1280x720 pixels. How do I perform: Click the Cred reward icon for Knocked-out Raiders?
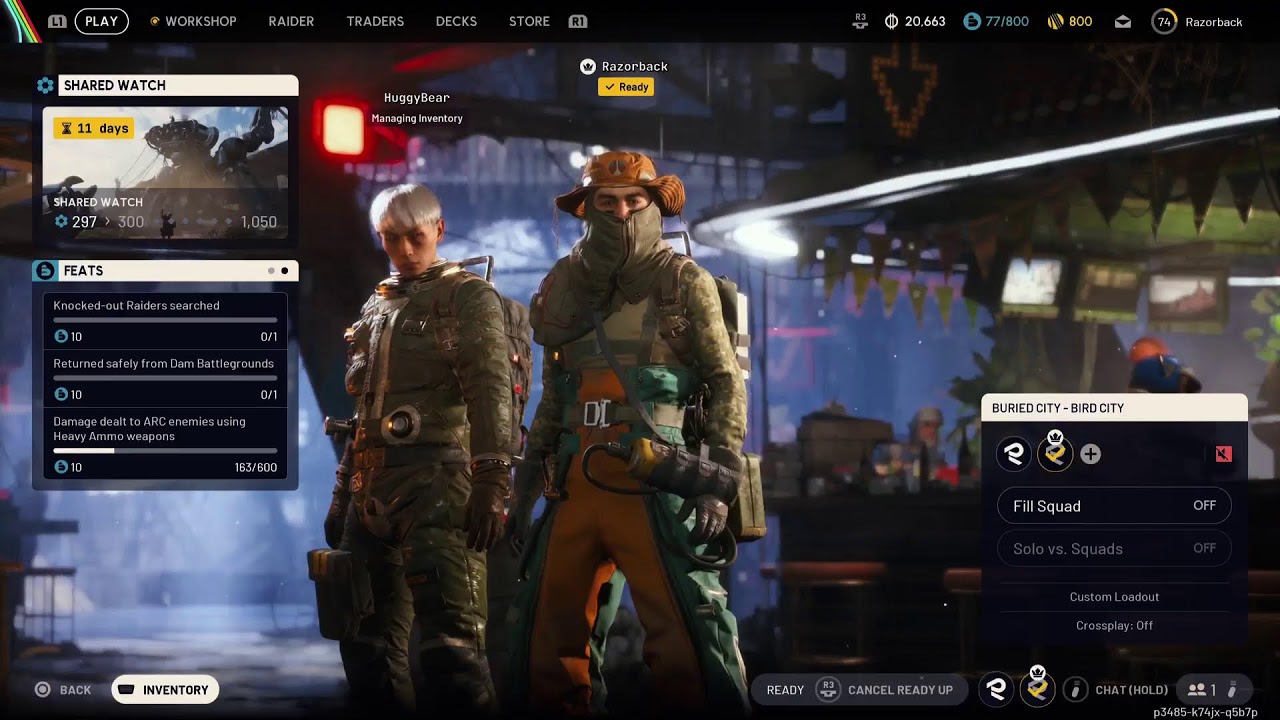pyautogui.click(x=61, y=337)
